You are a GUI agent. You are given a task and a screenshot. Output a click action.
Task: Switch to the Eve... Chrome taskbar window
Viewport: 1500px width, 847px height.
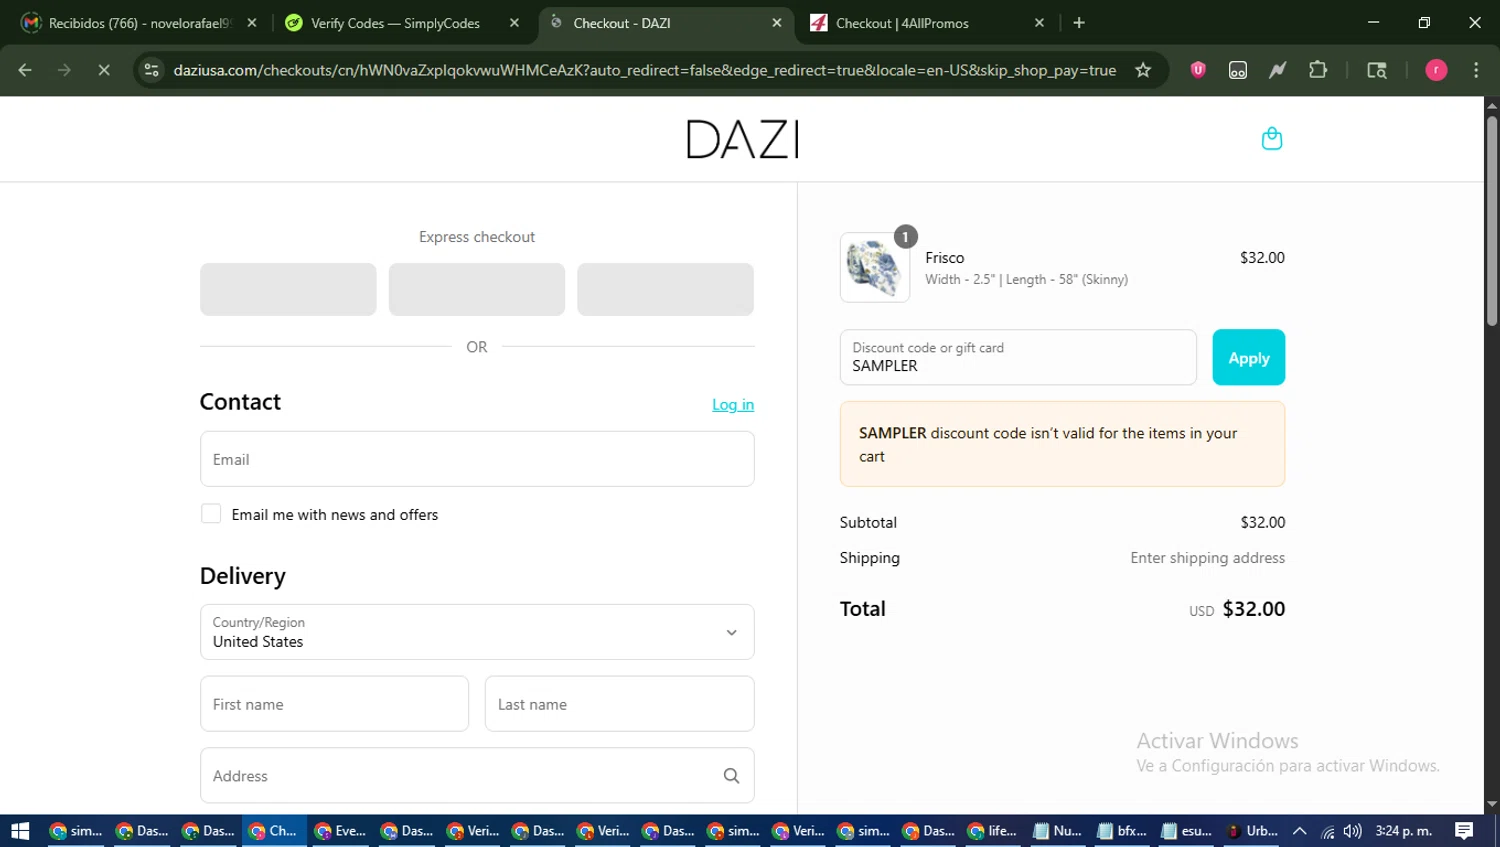pos(340,831)
